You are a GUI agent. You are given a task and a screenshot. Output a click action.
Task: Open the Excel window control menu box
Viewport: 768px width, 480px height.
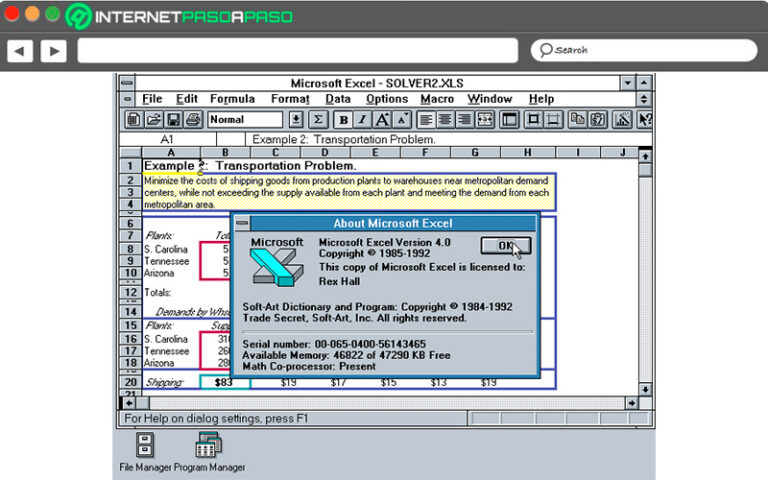(127, 84)
